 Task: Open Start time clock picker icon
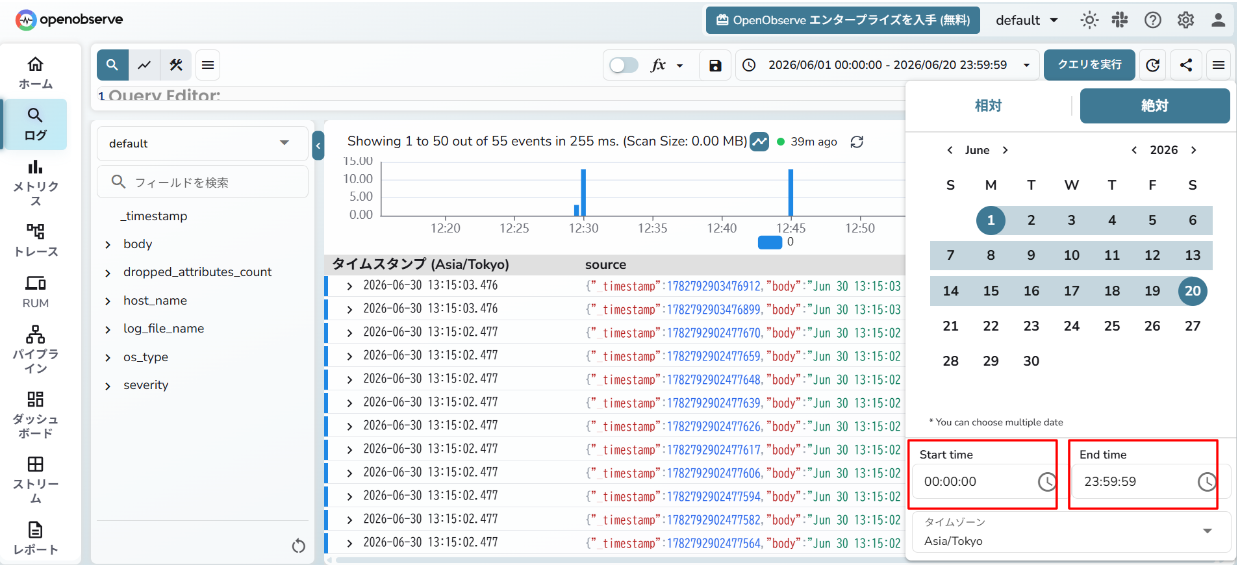(1047, 482)
